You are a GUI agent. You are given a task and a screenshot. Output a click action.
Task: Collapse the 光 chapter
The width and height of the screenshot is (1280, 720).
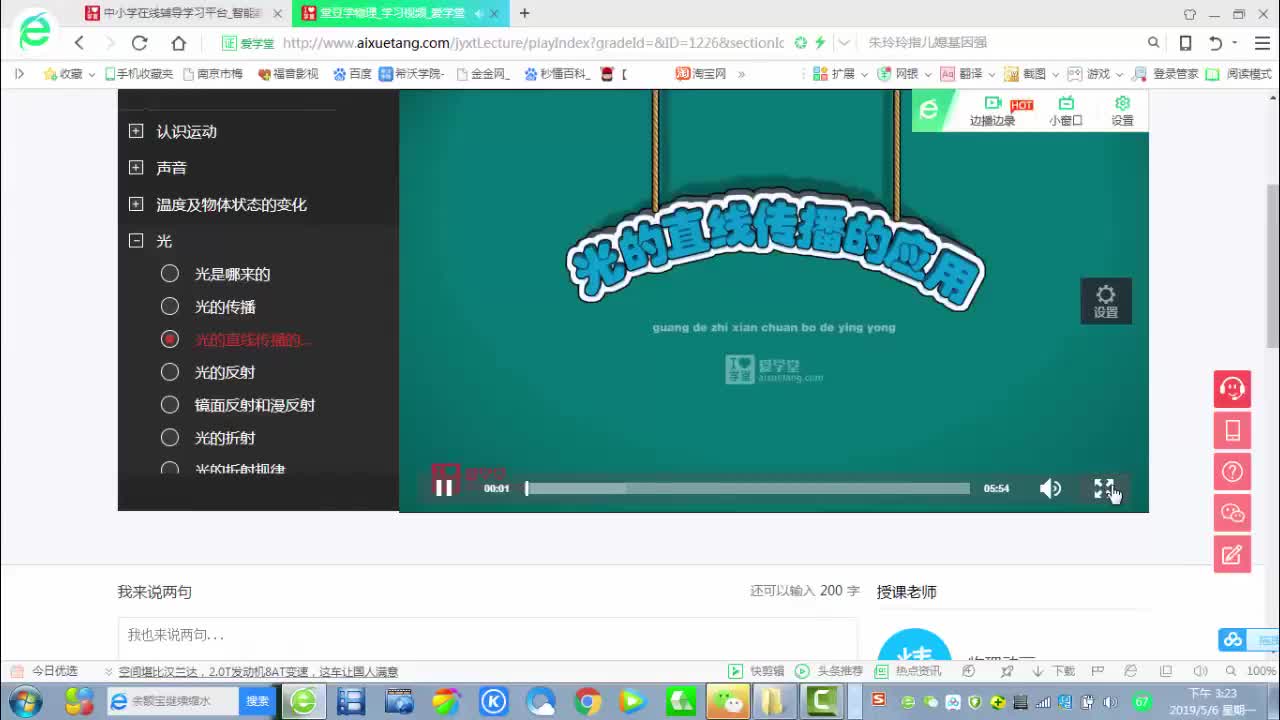tap(136, 241)
